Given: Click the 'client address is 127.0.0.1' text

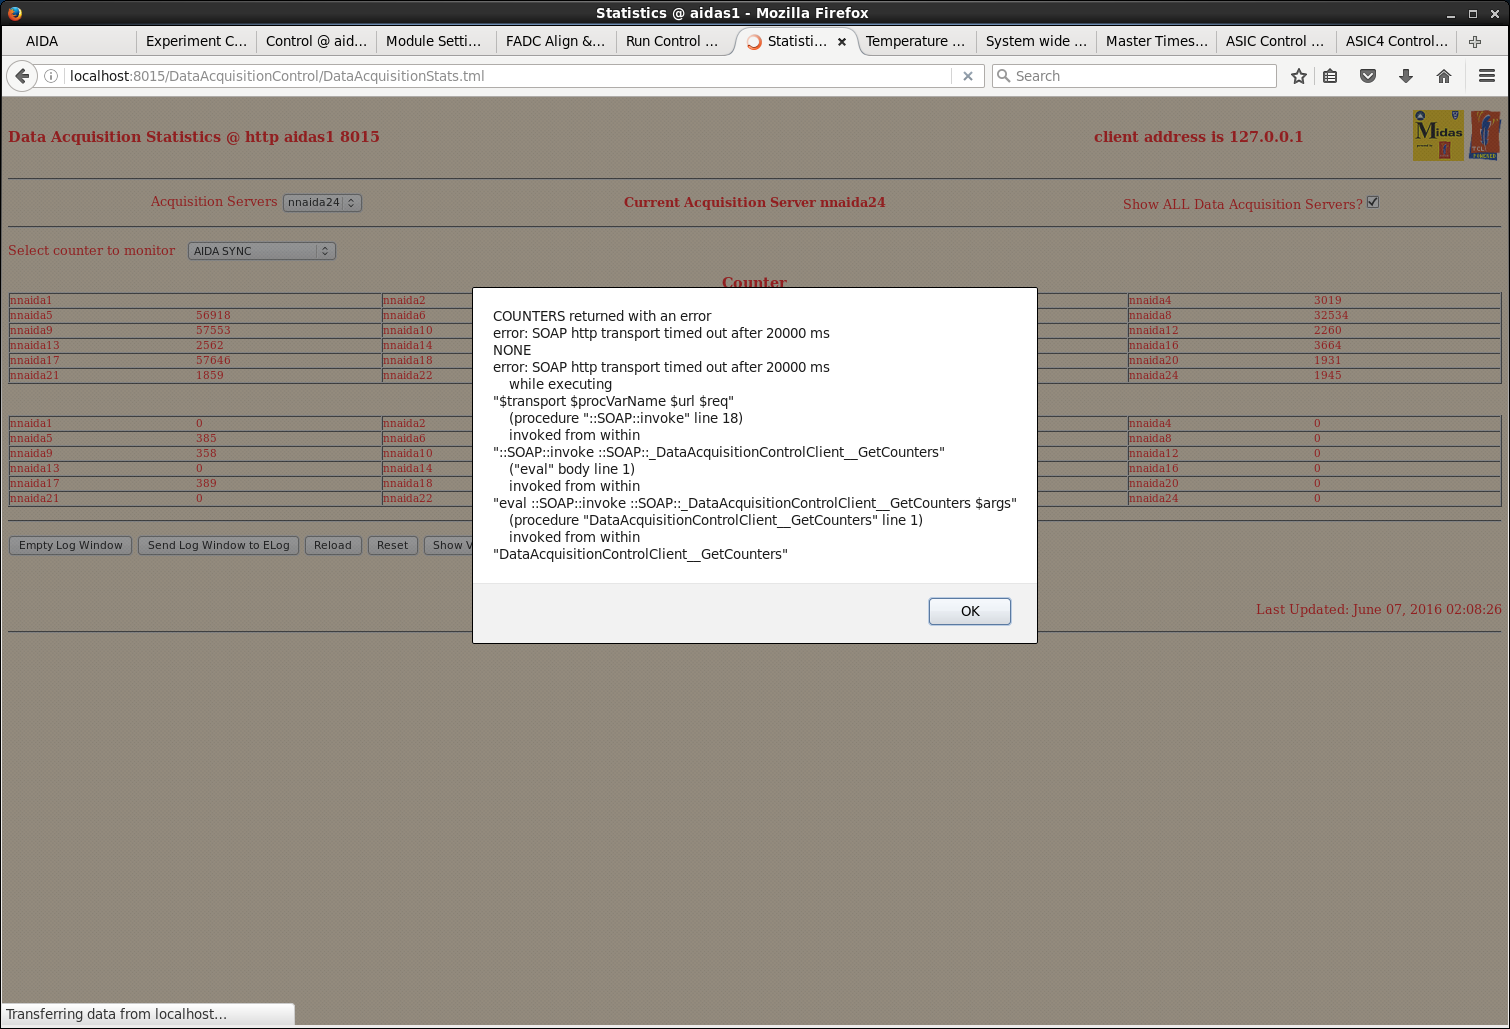Looking at the screenshot, I should click(x=1198, y=137).
